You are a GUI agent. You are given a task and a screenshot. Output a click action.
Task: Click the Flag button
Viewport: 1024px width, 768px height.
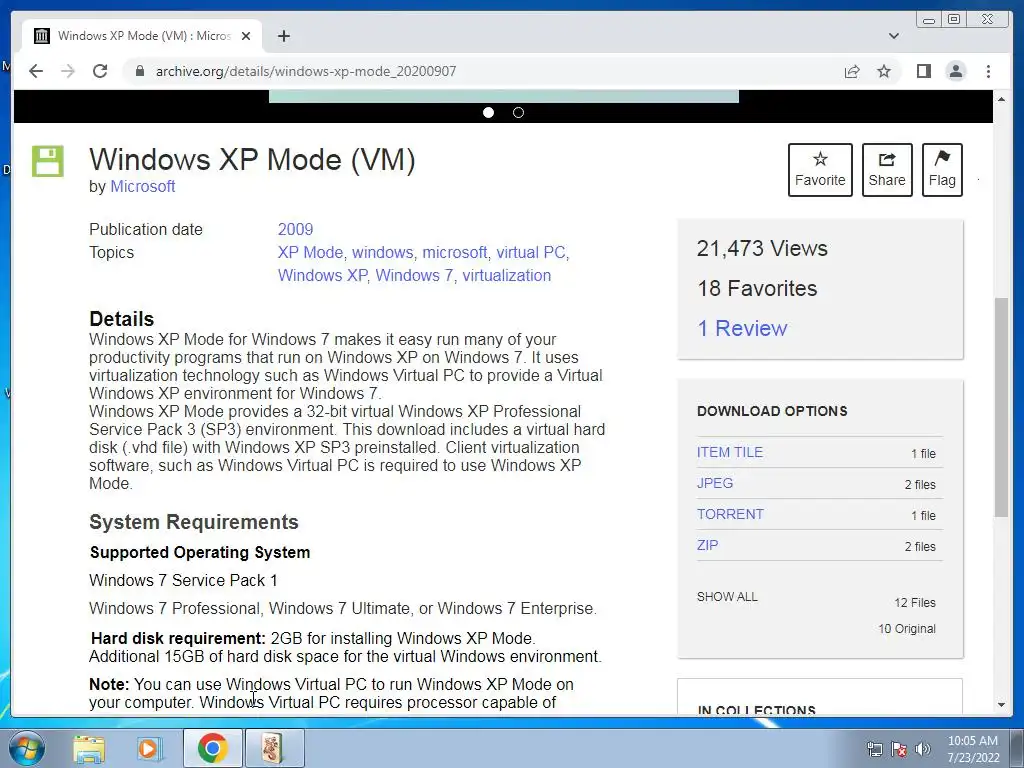tap(942, 170)
